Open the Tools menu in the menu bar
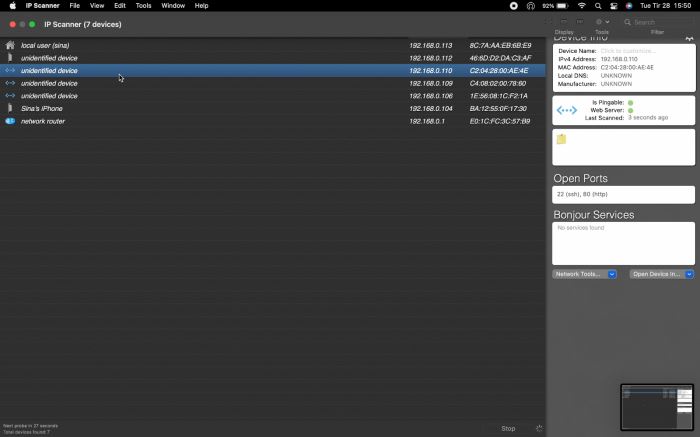700x437 pixels. click(143, 6)
